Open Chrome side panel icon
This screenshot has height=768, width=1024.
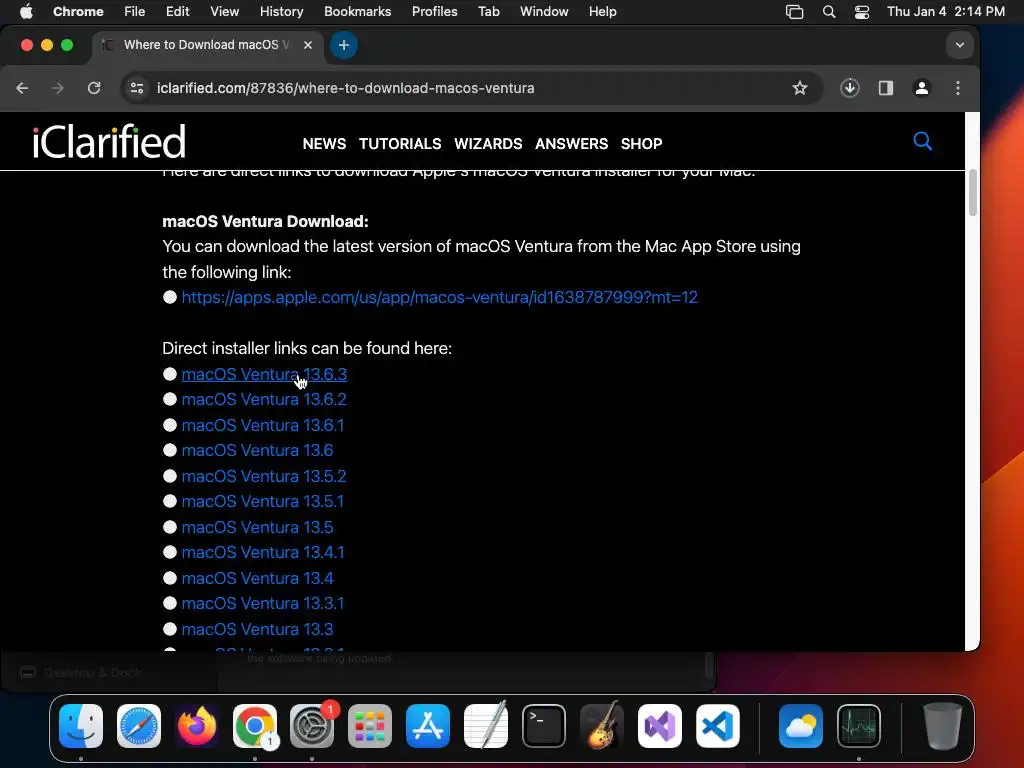point(886,88)
